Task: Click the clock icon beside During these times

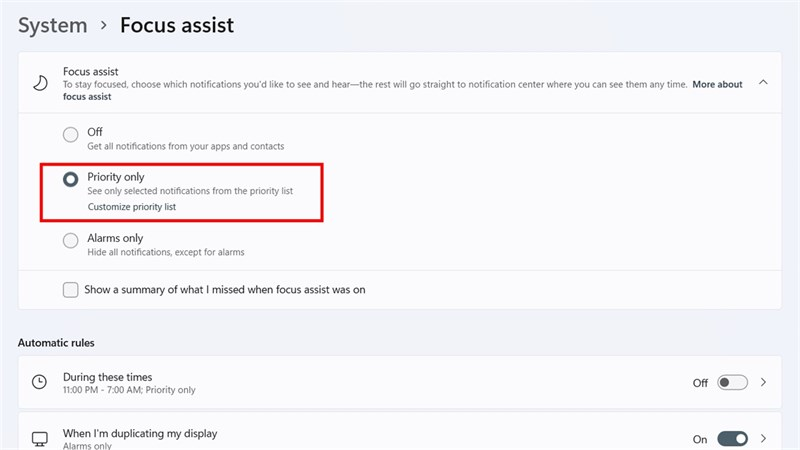Action: point(40,382)
